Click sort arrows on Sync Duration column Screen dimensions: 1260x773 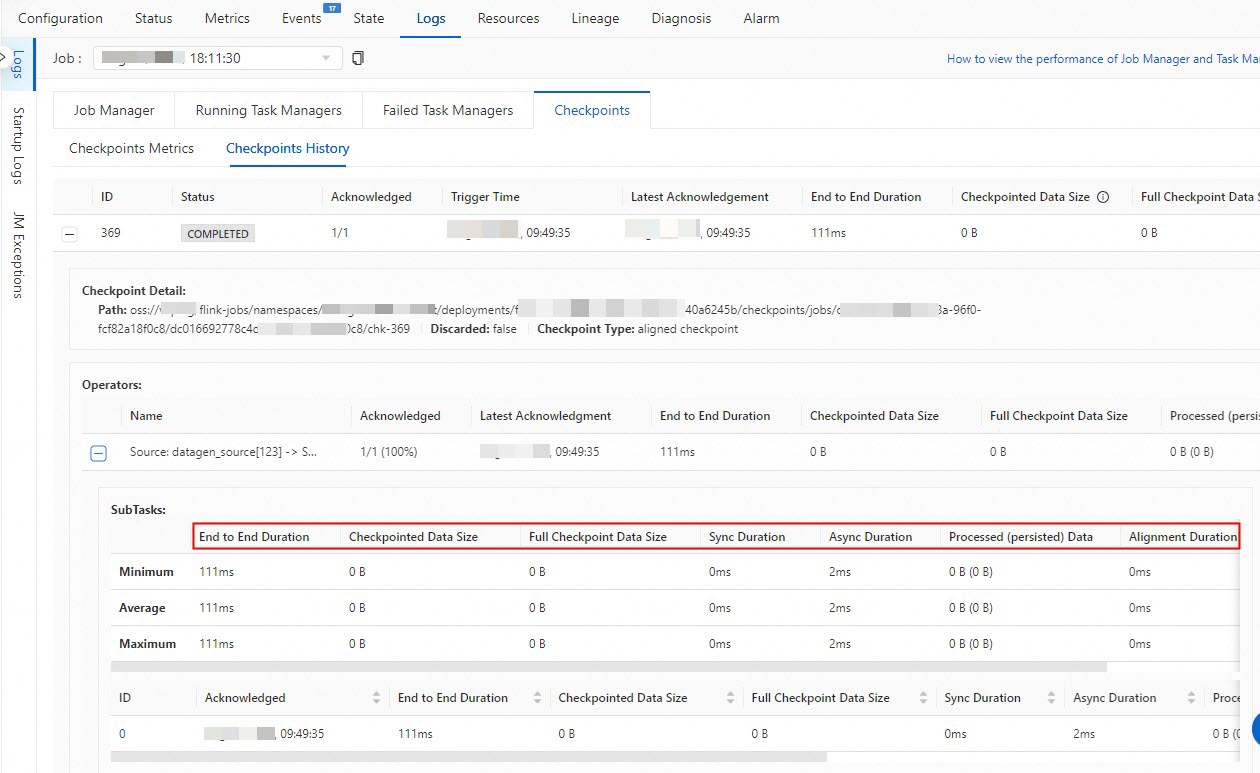click(1051, 698)
